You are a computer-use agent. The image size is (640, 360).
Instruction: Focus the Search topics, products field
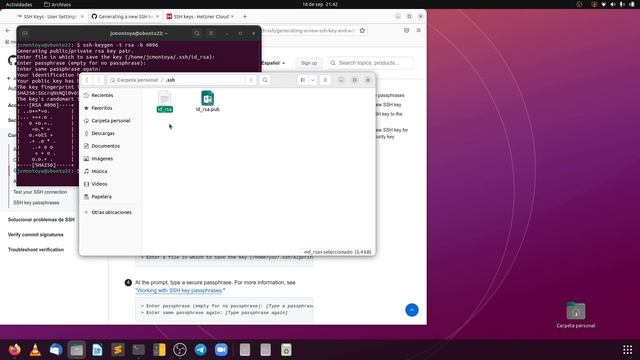371,63
